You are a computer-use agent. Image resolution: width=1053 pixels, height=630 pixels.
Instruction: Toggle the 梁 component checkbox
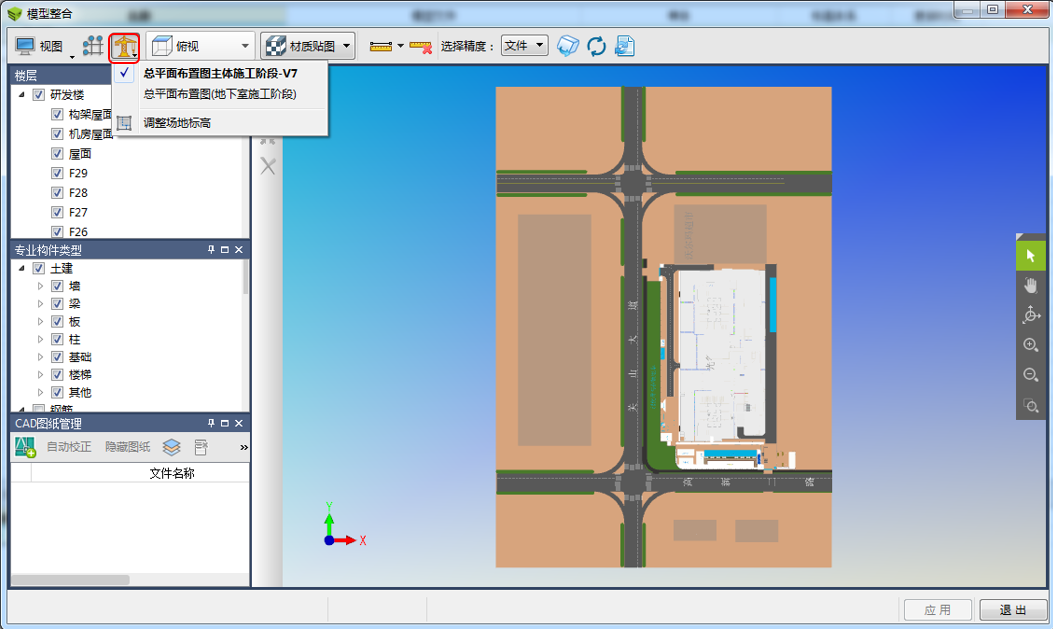pos(57,304)
